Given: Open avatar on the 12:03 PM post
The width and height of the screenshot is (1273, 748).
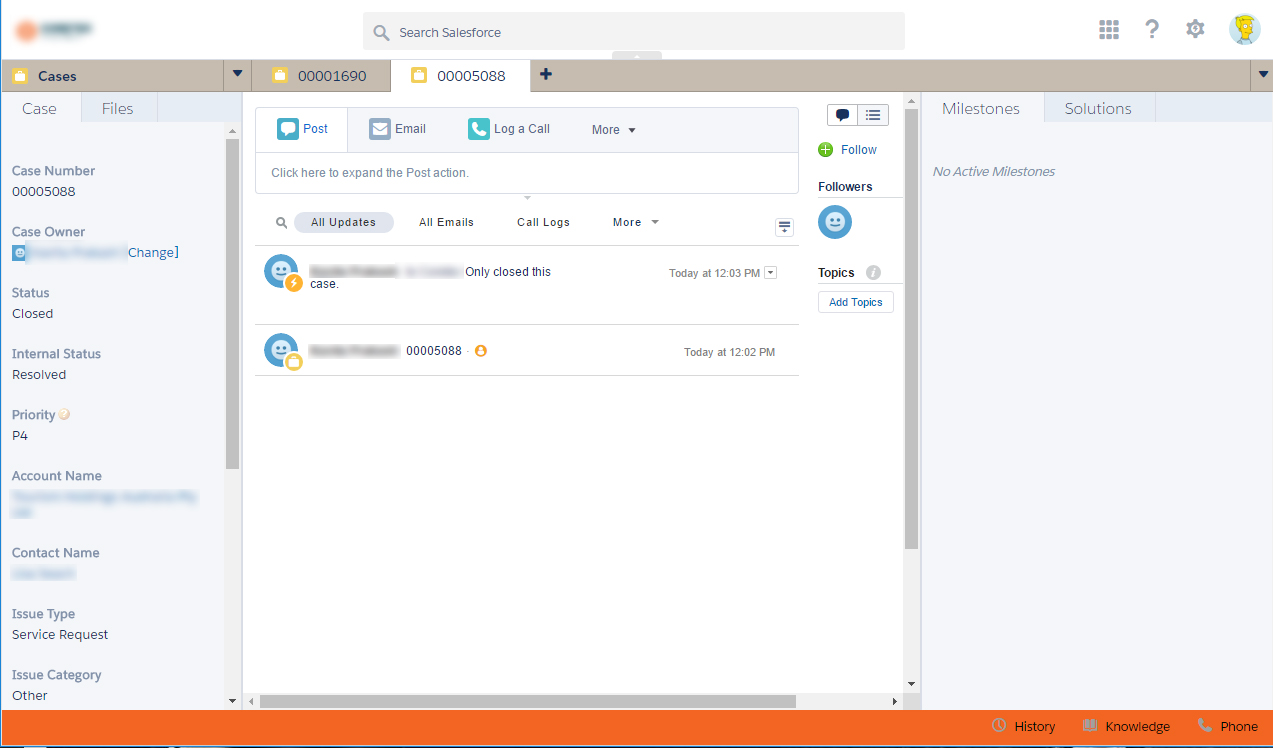Looking at the screenshot, I should tap(281, 271).
